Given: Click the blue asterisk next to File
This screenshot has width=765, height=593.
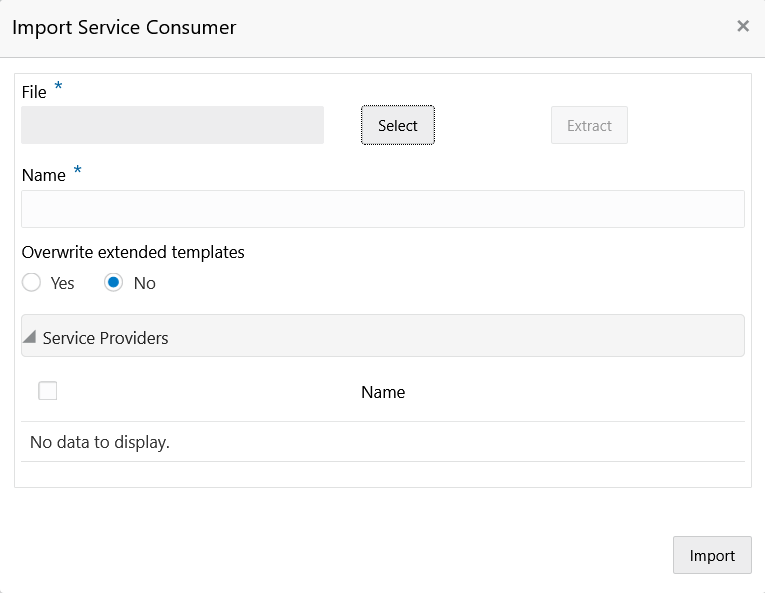Looking at the screenshot, I should pos(58,89).
